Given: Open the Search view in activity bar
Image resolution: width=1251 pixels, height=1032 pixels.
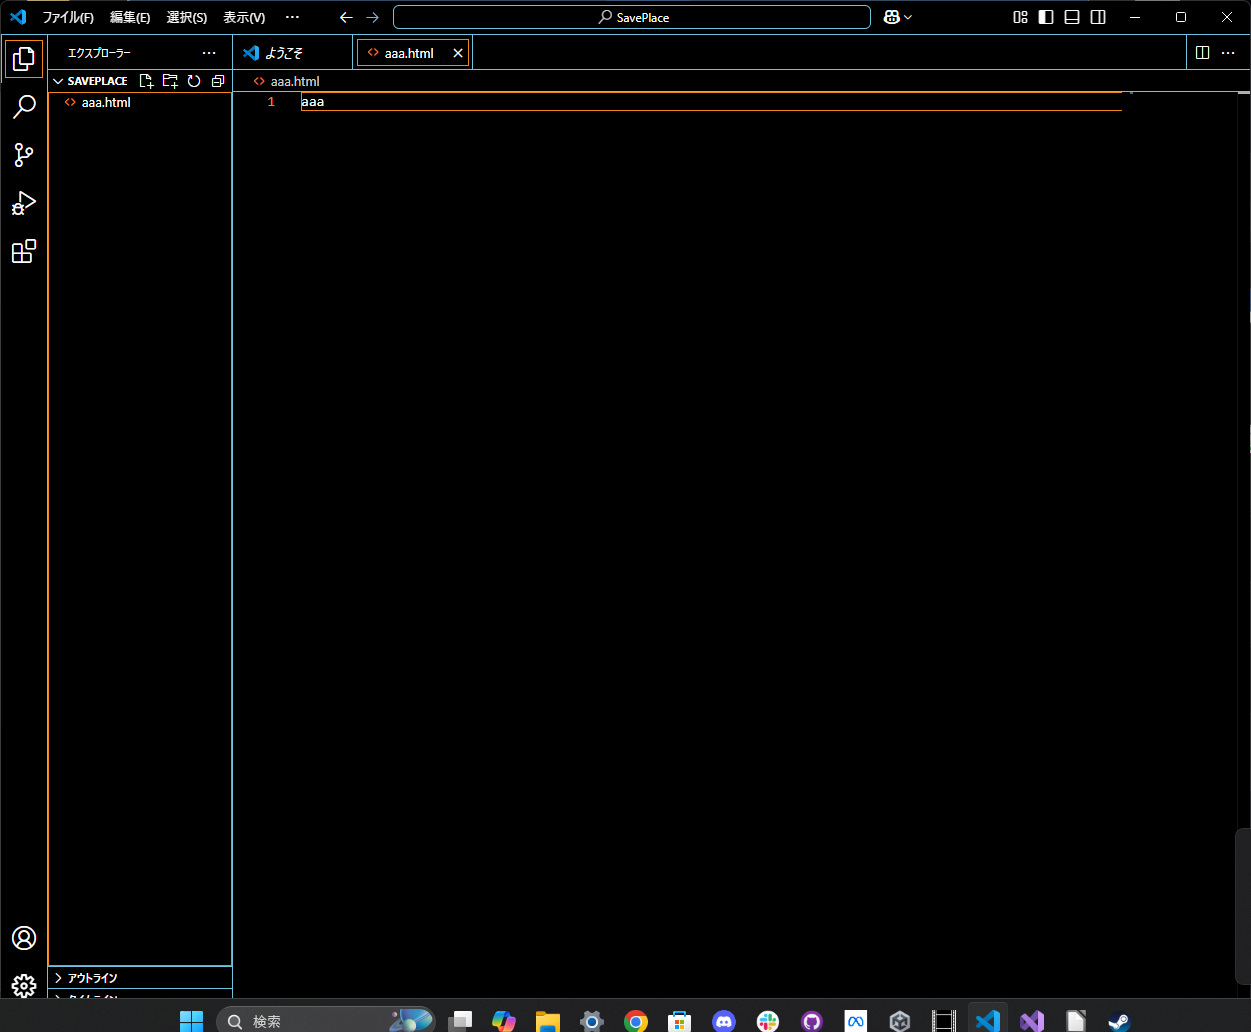Looking at the screenshot, I should coord(24,107).
